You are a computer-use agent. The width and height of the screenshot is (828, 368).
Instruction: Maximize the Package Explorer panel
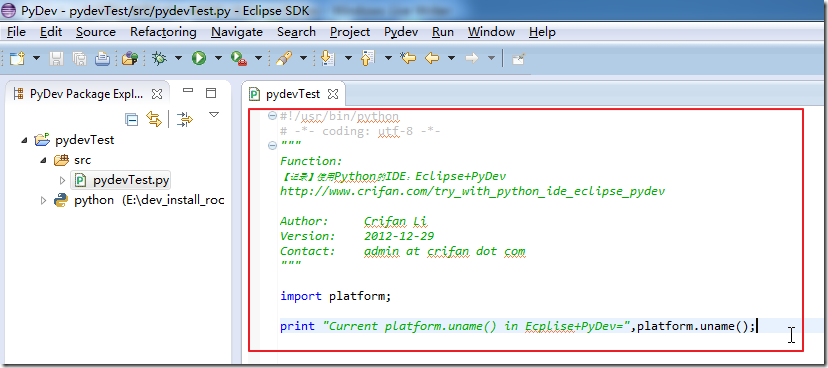click(211, 93)
